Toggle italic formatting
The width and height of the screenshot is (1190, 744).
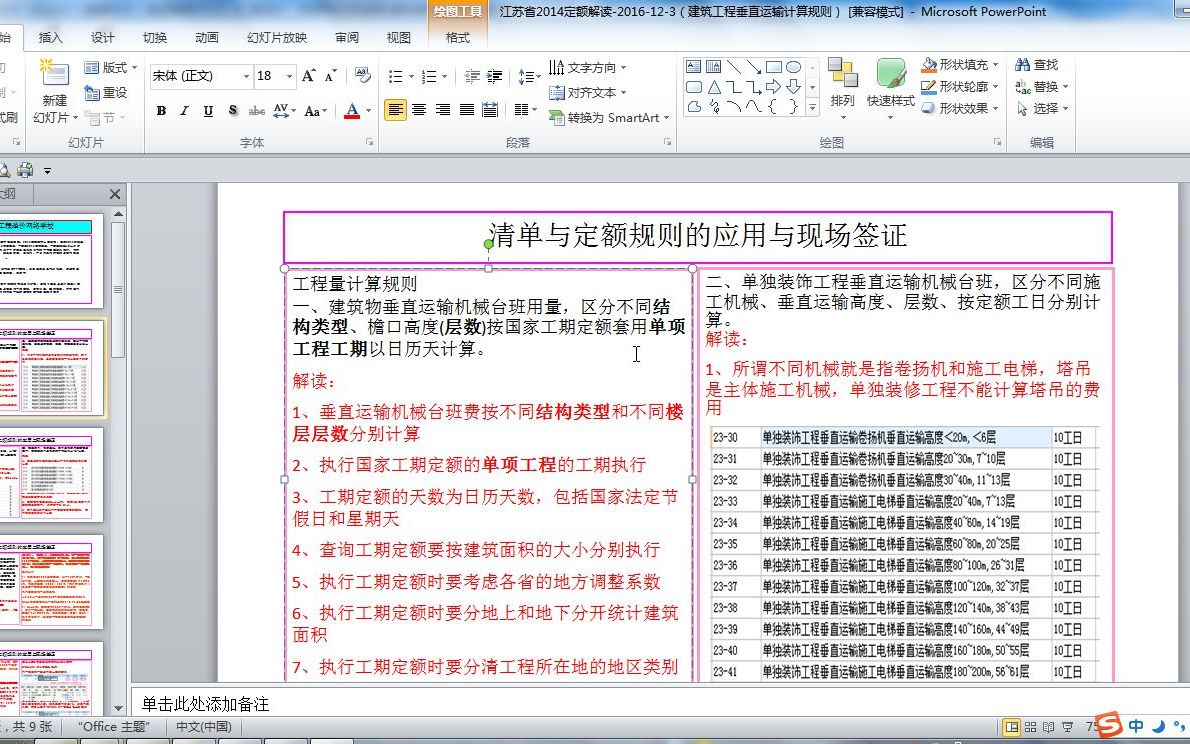click(x=185, y=111)
